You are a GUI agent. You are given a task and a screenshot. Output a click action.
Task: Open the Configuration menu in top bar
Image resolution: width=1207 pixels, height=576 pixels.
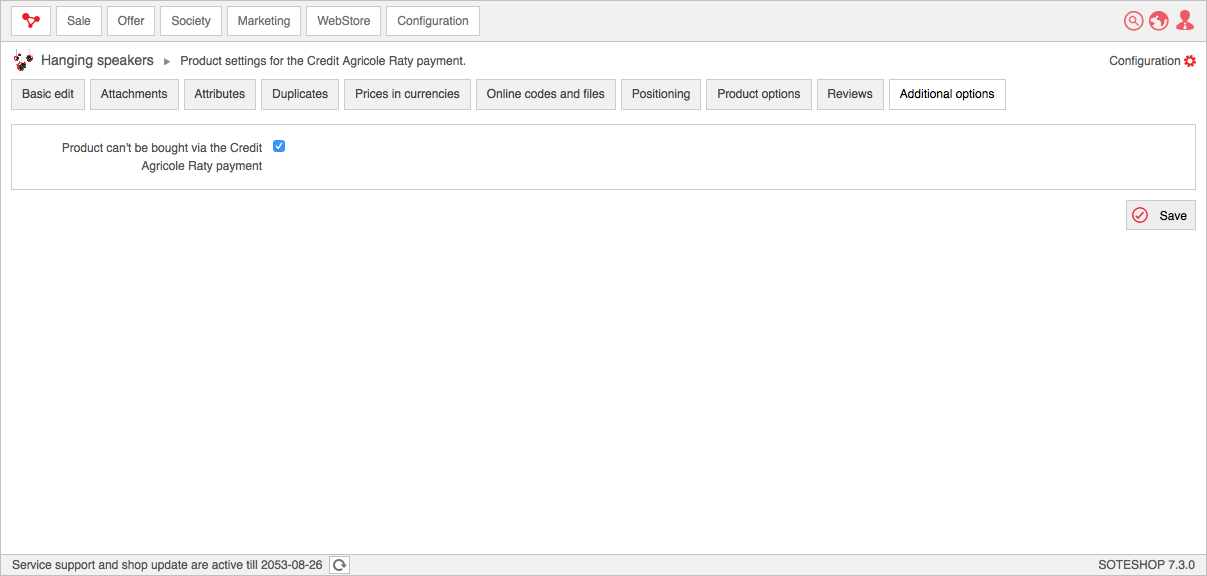coord(433,21)
